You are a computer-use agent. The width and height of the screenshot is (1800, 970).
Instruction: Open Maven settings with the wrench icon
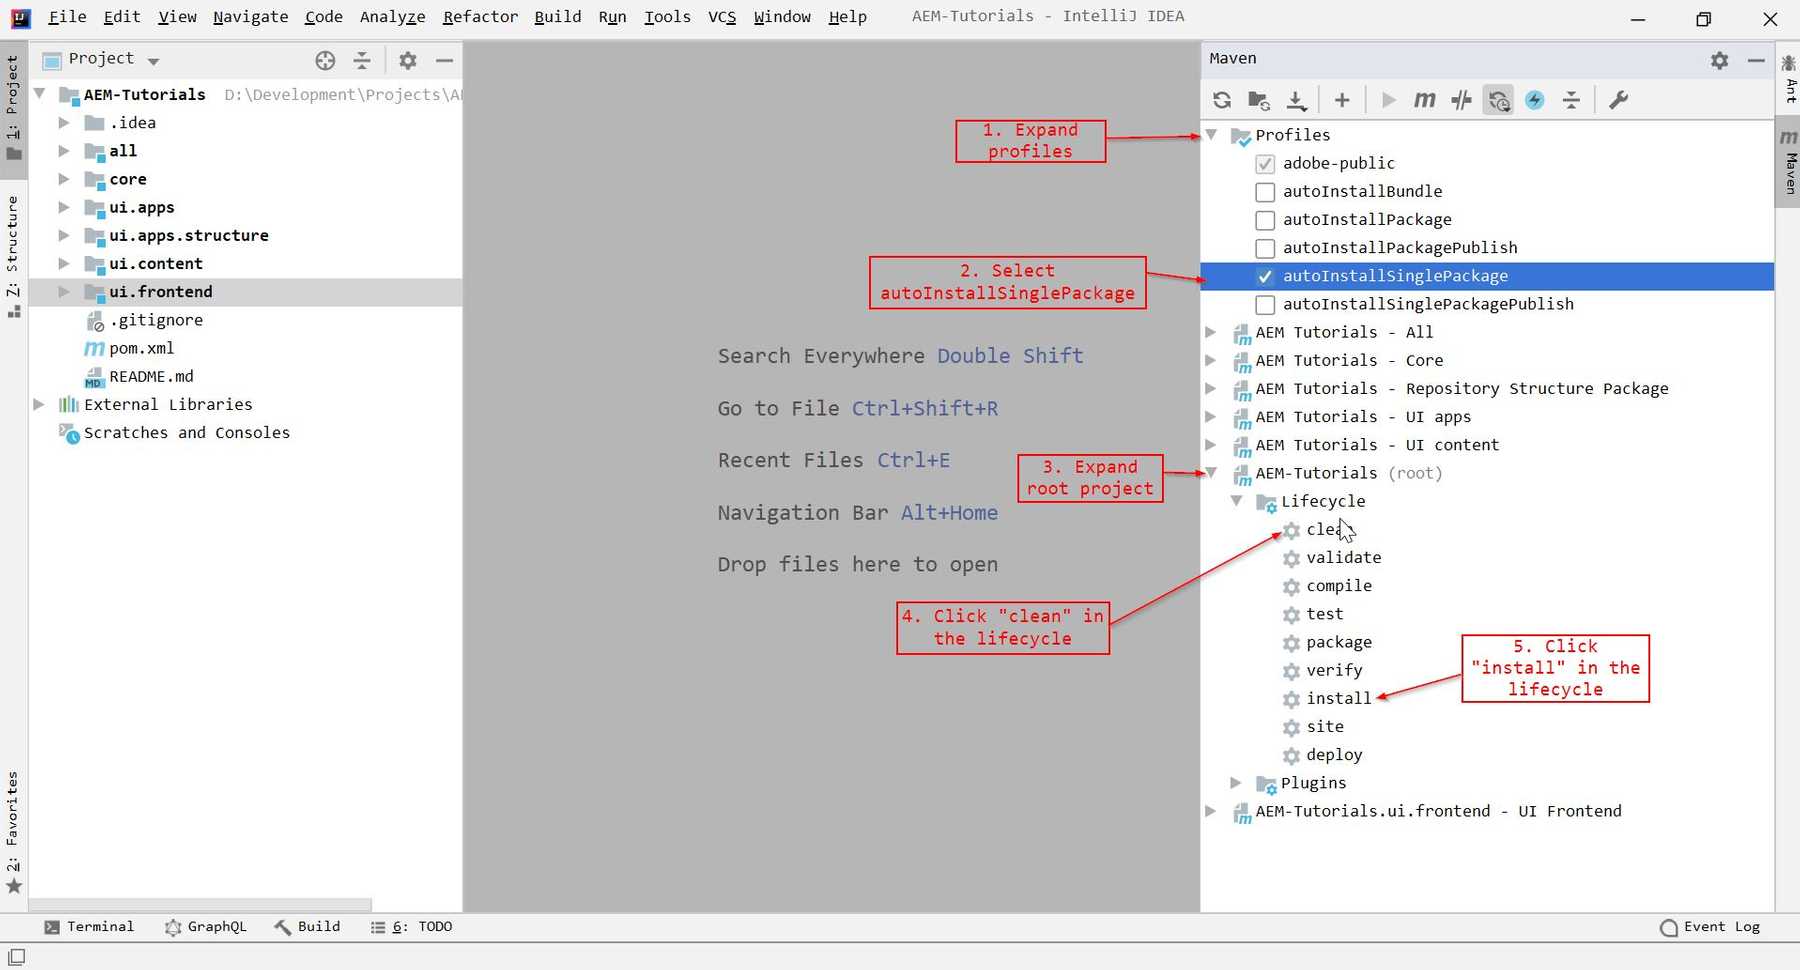coord(1619,99)
